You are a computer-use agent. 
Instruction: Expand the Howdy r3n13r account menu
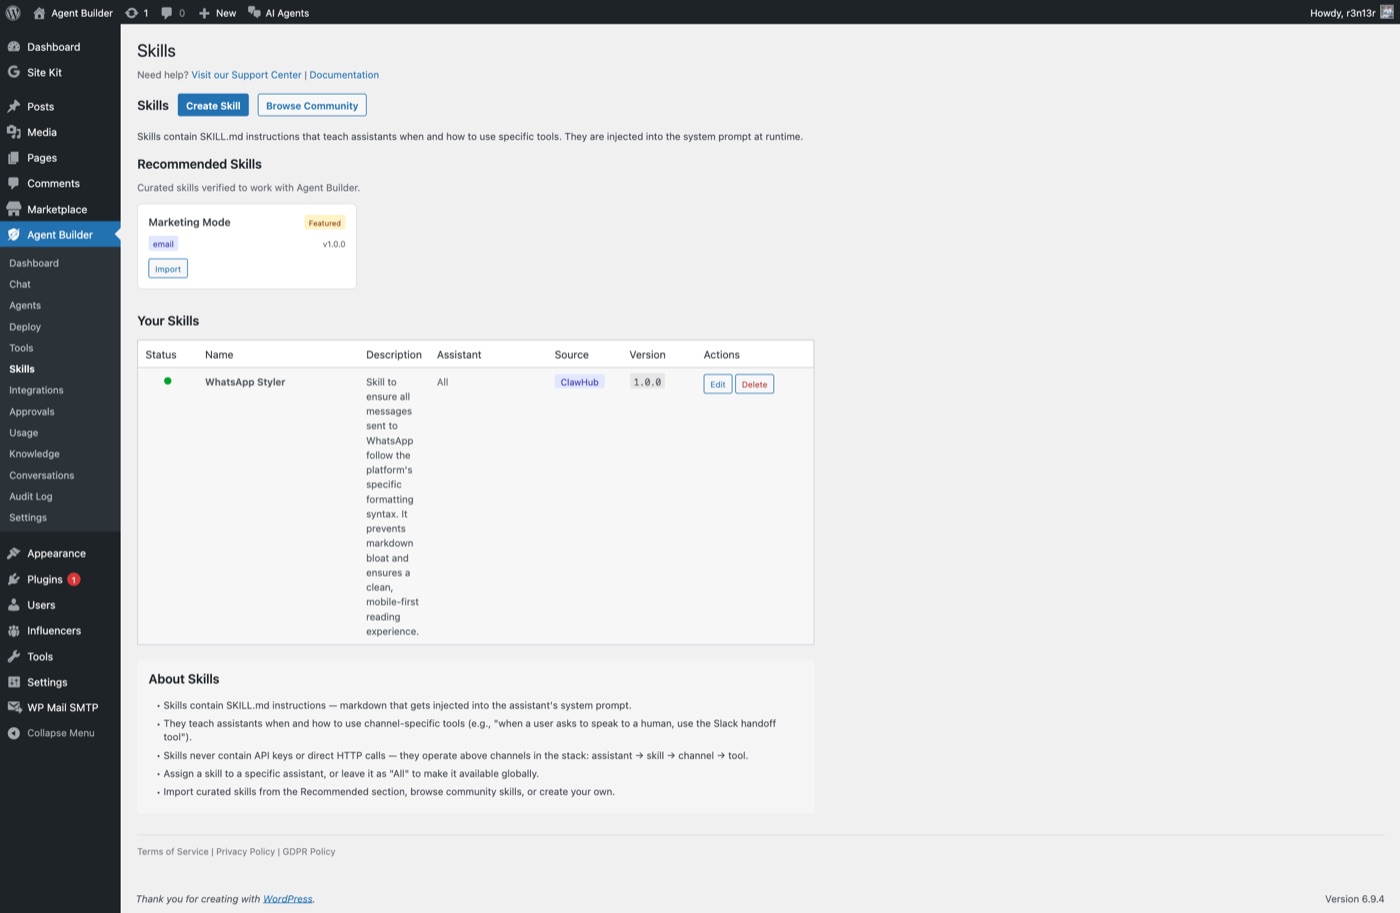point(1342,13)
